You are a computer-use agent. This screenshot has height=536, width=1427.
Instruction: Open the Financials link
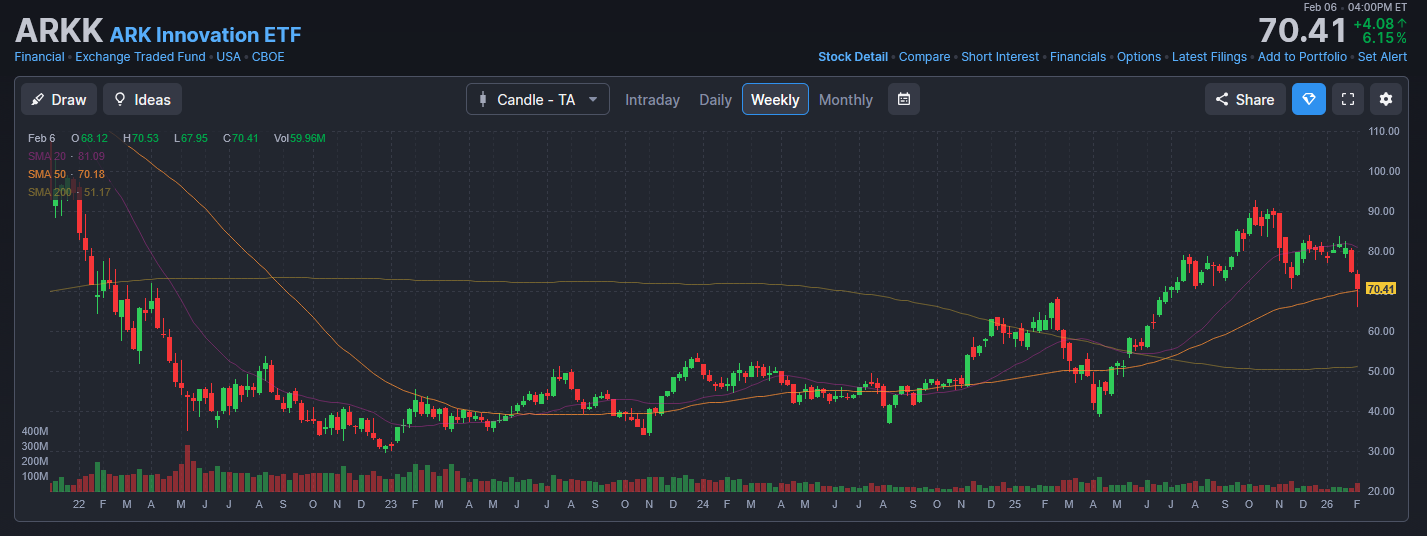pyautogui.click(x=1078, y=57)
